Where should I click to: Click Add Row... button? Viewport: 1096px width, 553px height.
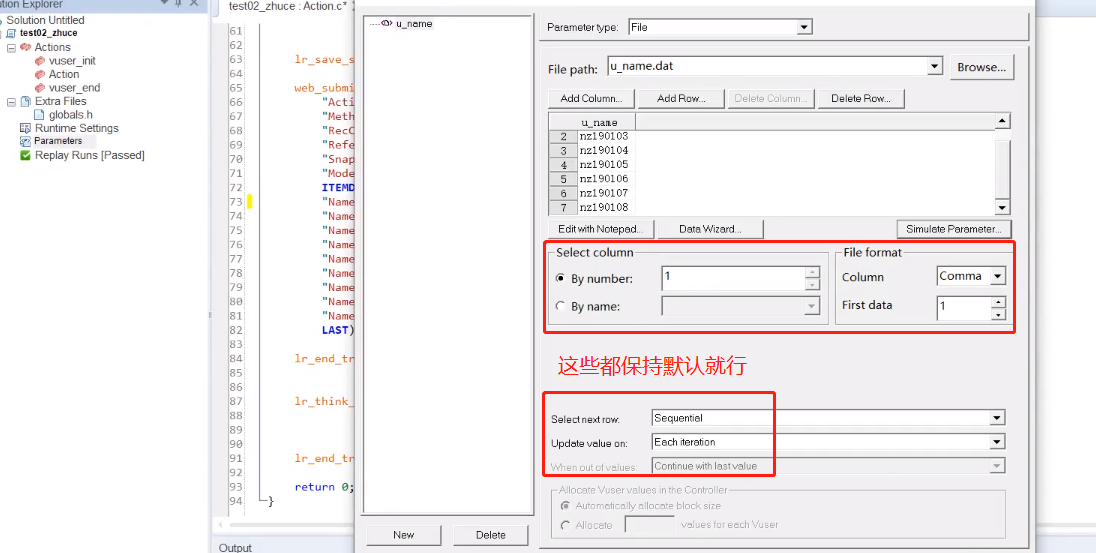pyautogui.click(x=681, y=99)
